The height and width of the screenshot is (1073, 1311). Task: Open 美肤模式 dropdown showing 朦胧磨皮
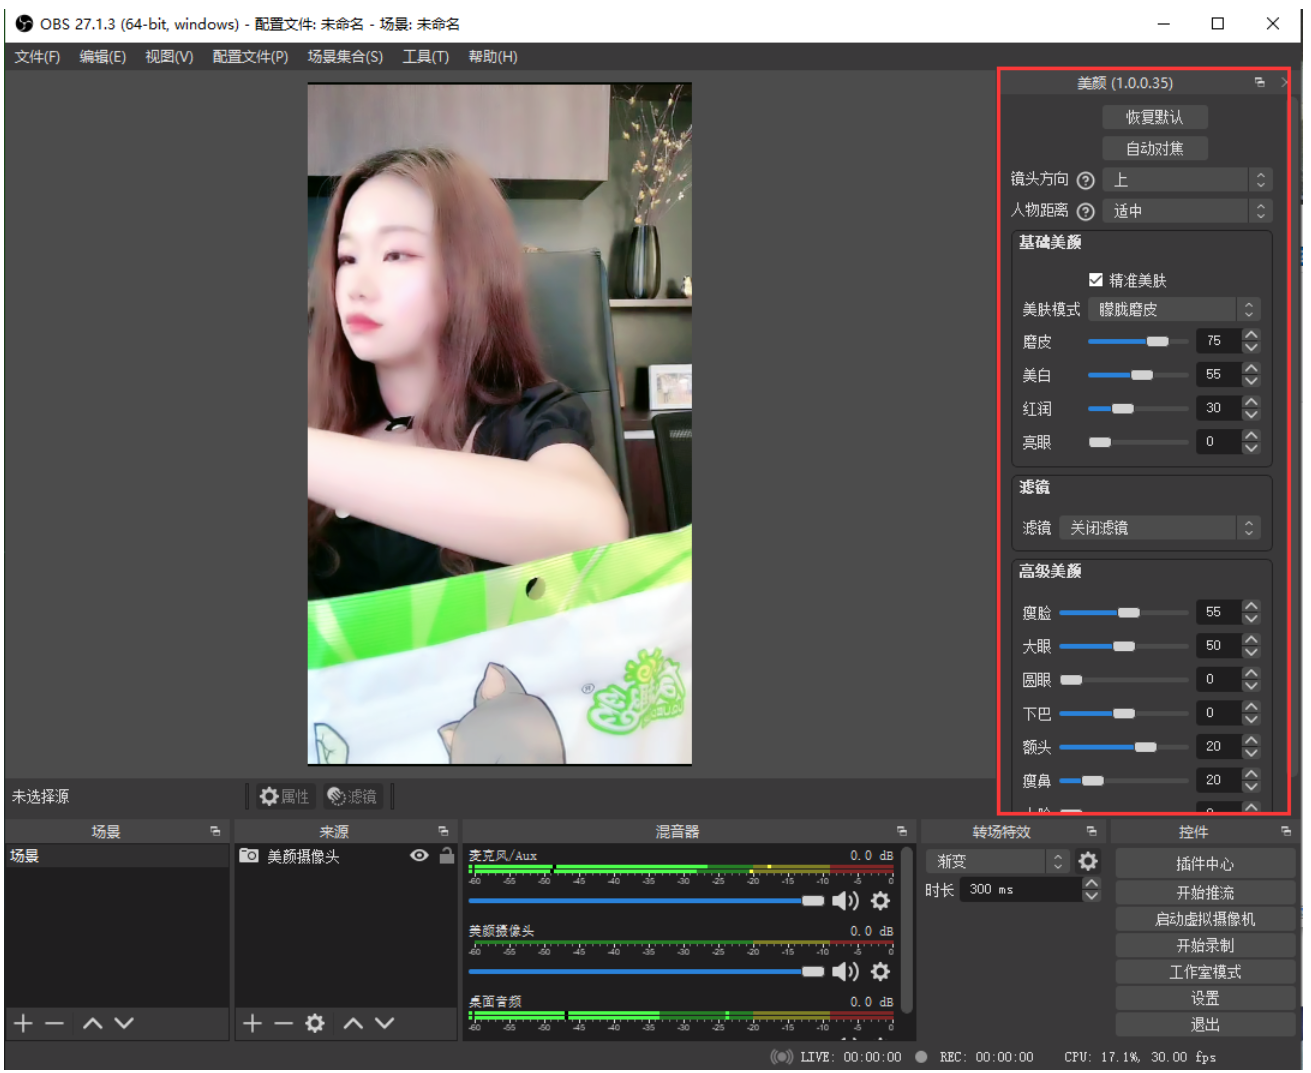tap(1173, 309)
